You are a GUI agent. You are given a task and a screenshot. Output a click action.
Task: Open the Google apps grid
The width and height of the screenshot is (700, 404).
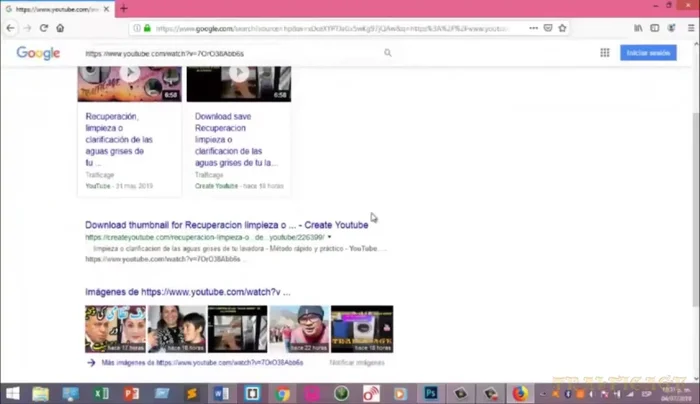[604, 53]
